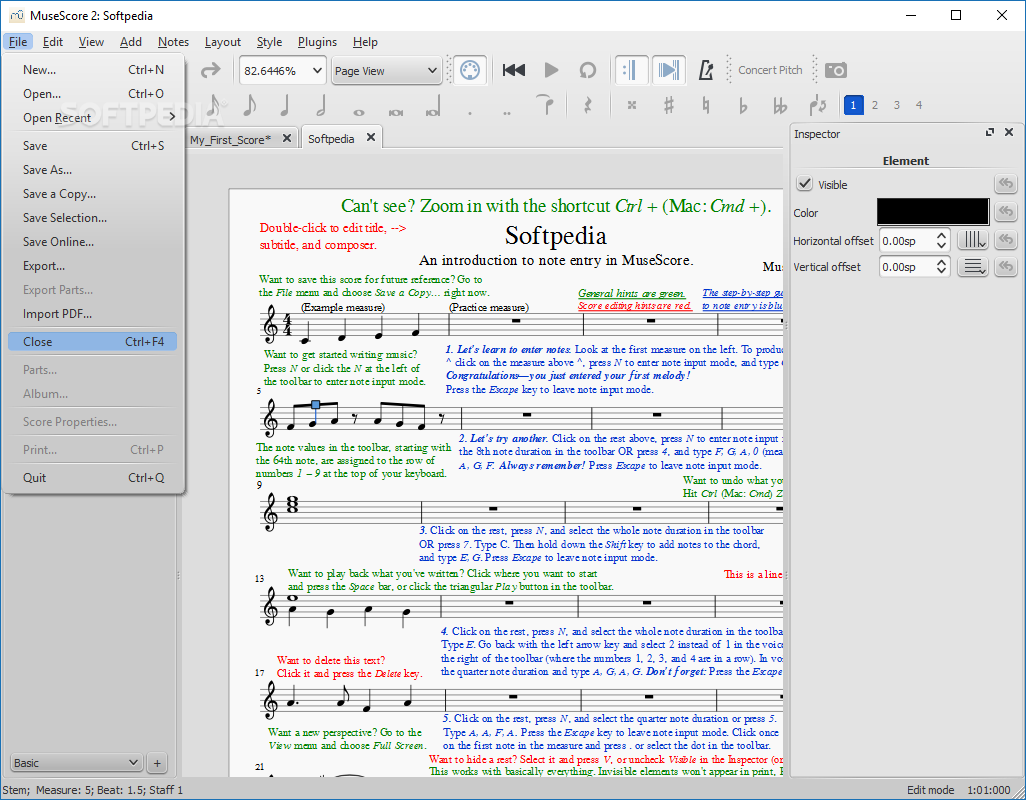Click flip stem direction icon

coord(817,105)
